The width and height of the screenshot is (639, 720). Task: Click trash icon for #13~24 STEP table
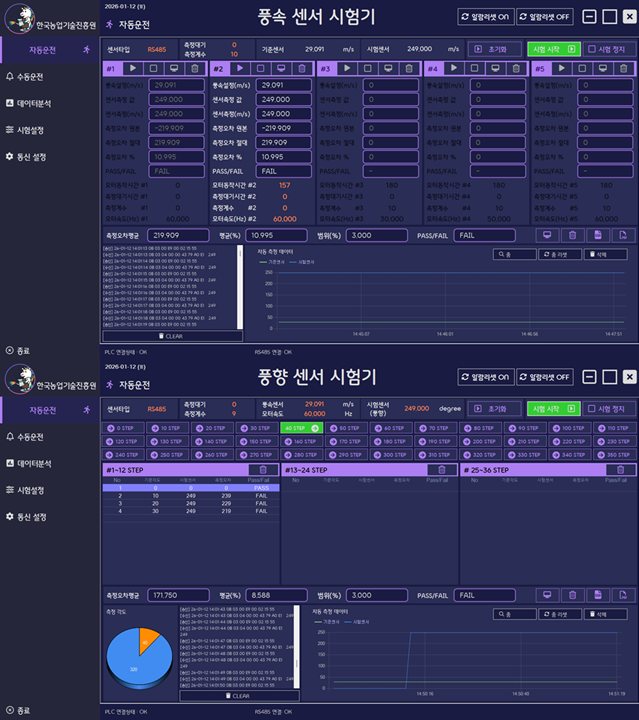pos(440,469)
